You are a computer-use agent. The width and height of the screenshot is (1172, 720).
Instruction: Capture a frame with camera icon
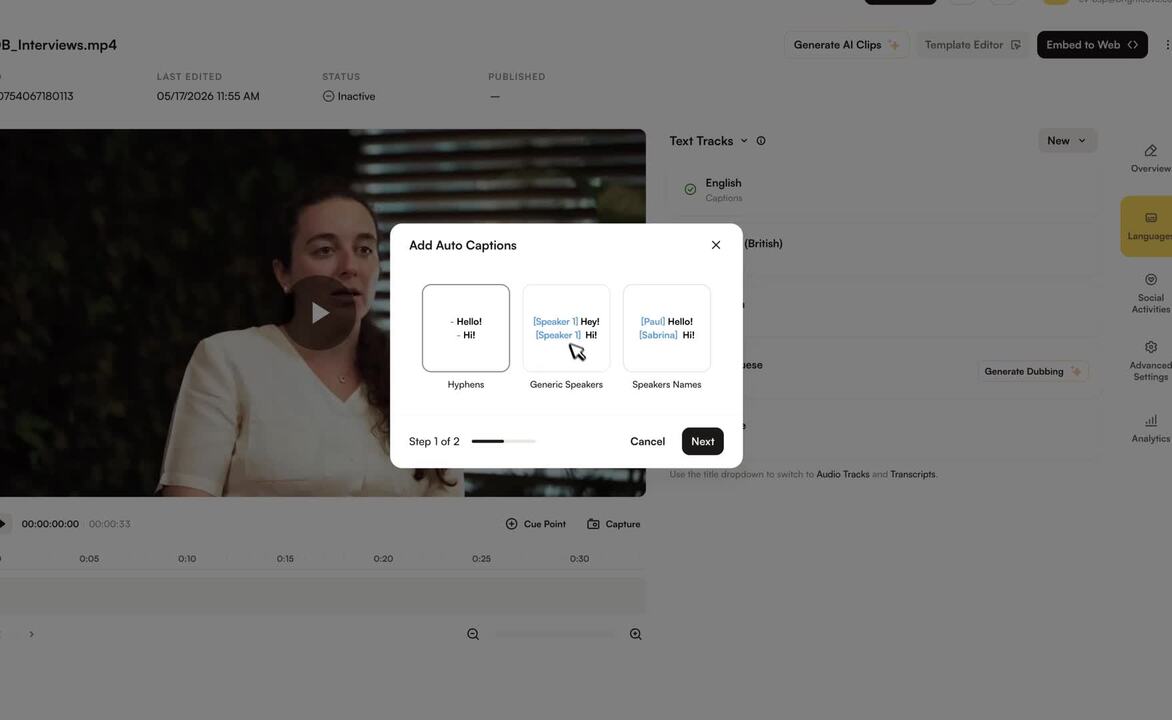(x=614, y=524)
